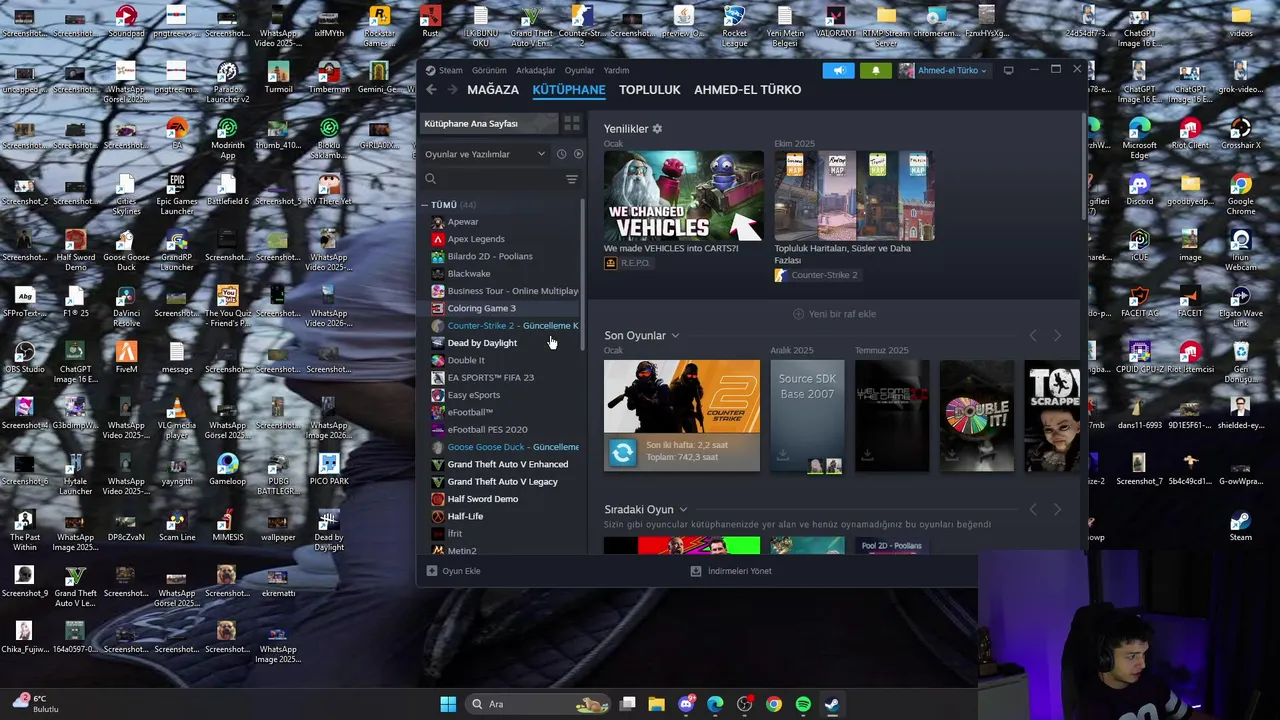Click the İndirmeleri Yönet label

pos(740,571)
